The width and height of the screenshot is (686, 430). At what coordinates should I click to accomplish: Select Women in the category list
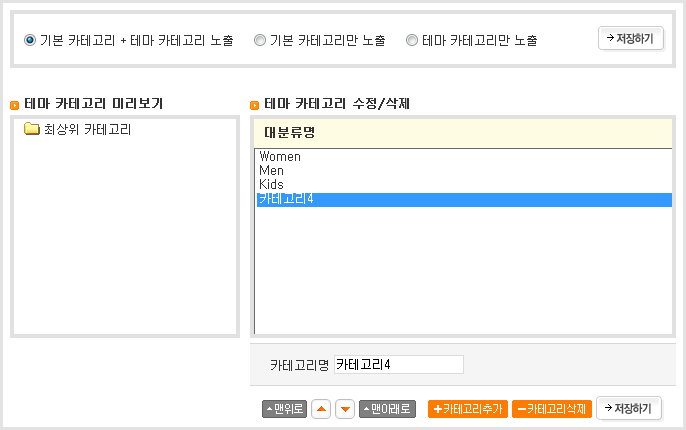coord(280,157)
